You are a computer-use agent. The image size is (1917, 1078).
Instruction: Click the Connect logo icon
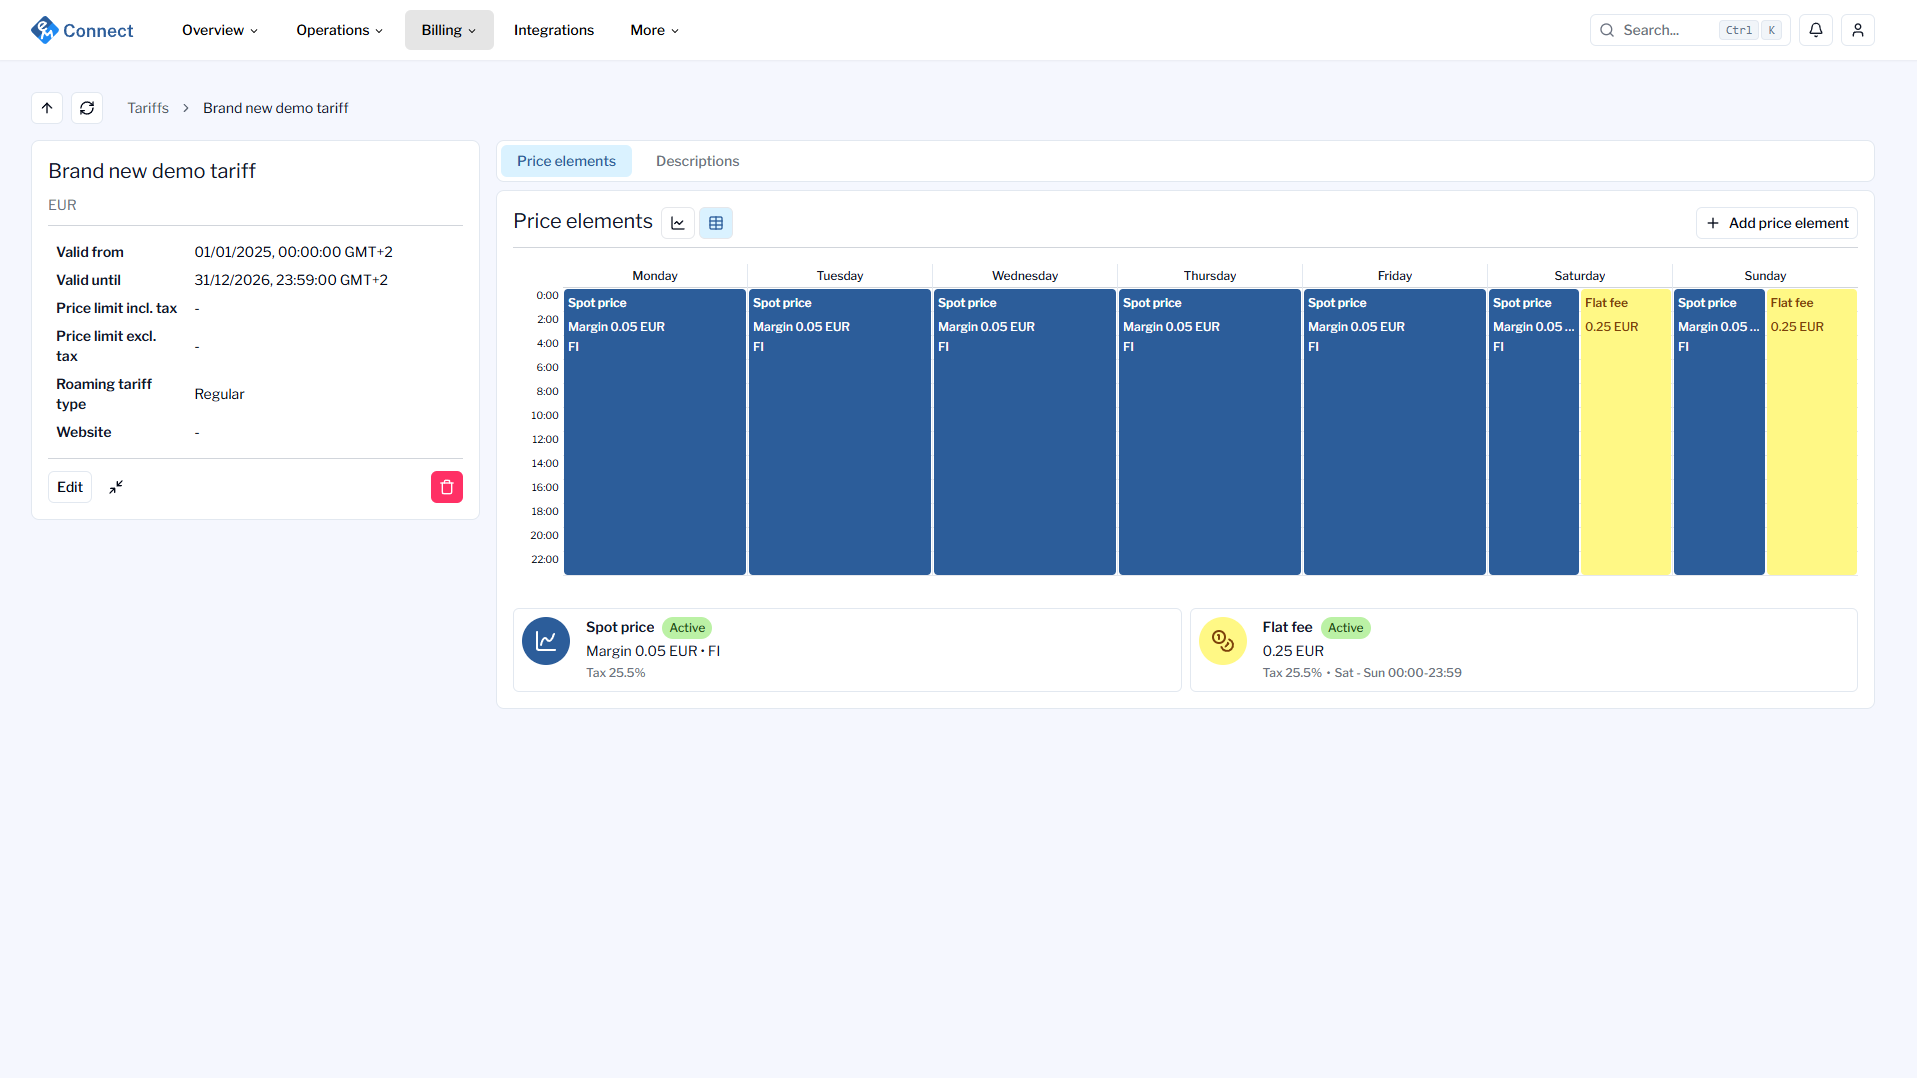(x=44, y=30)
